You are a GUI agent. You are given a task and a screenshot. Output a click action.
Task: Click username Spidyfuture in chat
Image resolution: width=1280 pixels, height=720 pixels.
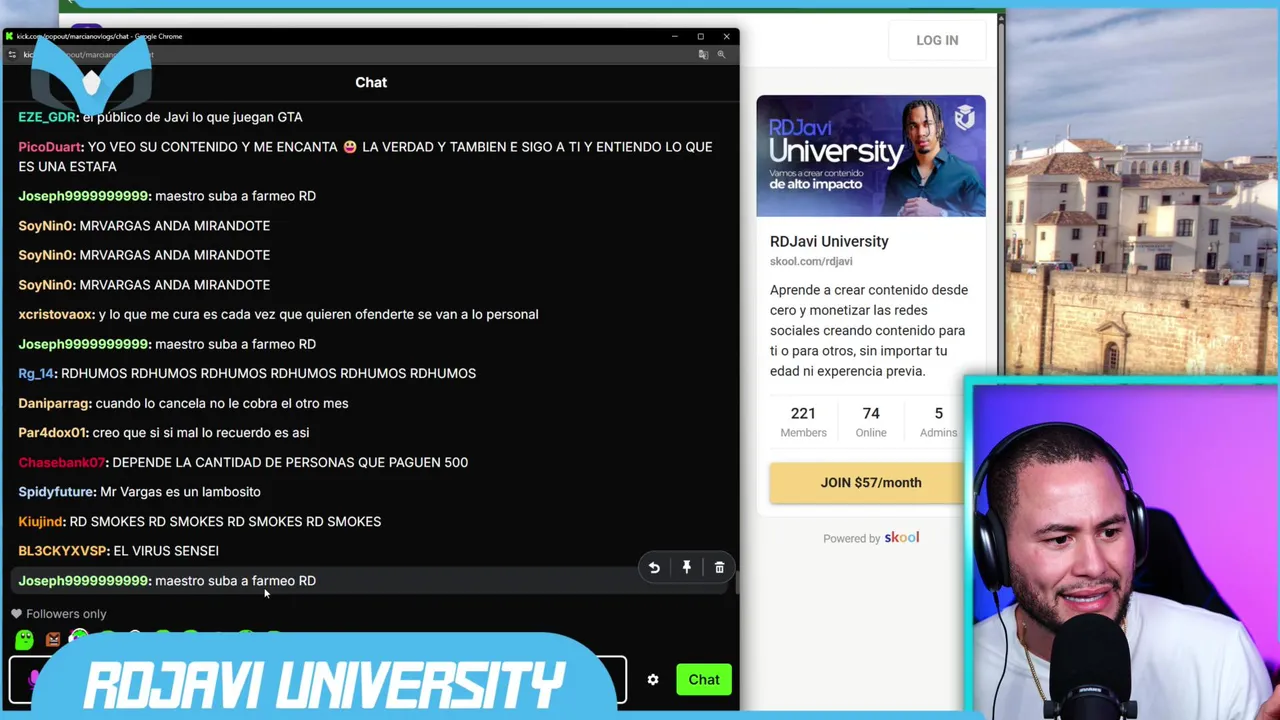(x=56, y=492)
